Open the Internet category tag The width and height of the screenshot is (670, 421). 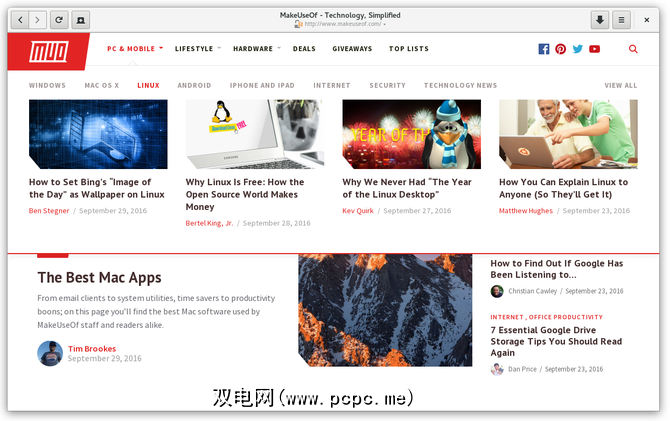(x=507, y=317)
